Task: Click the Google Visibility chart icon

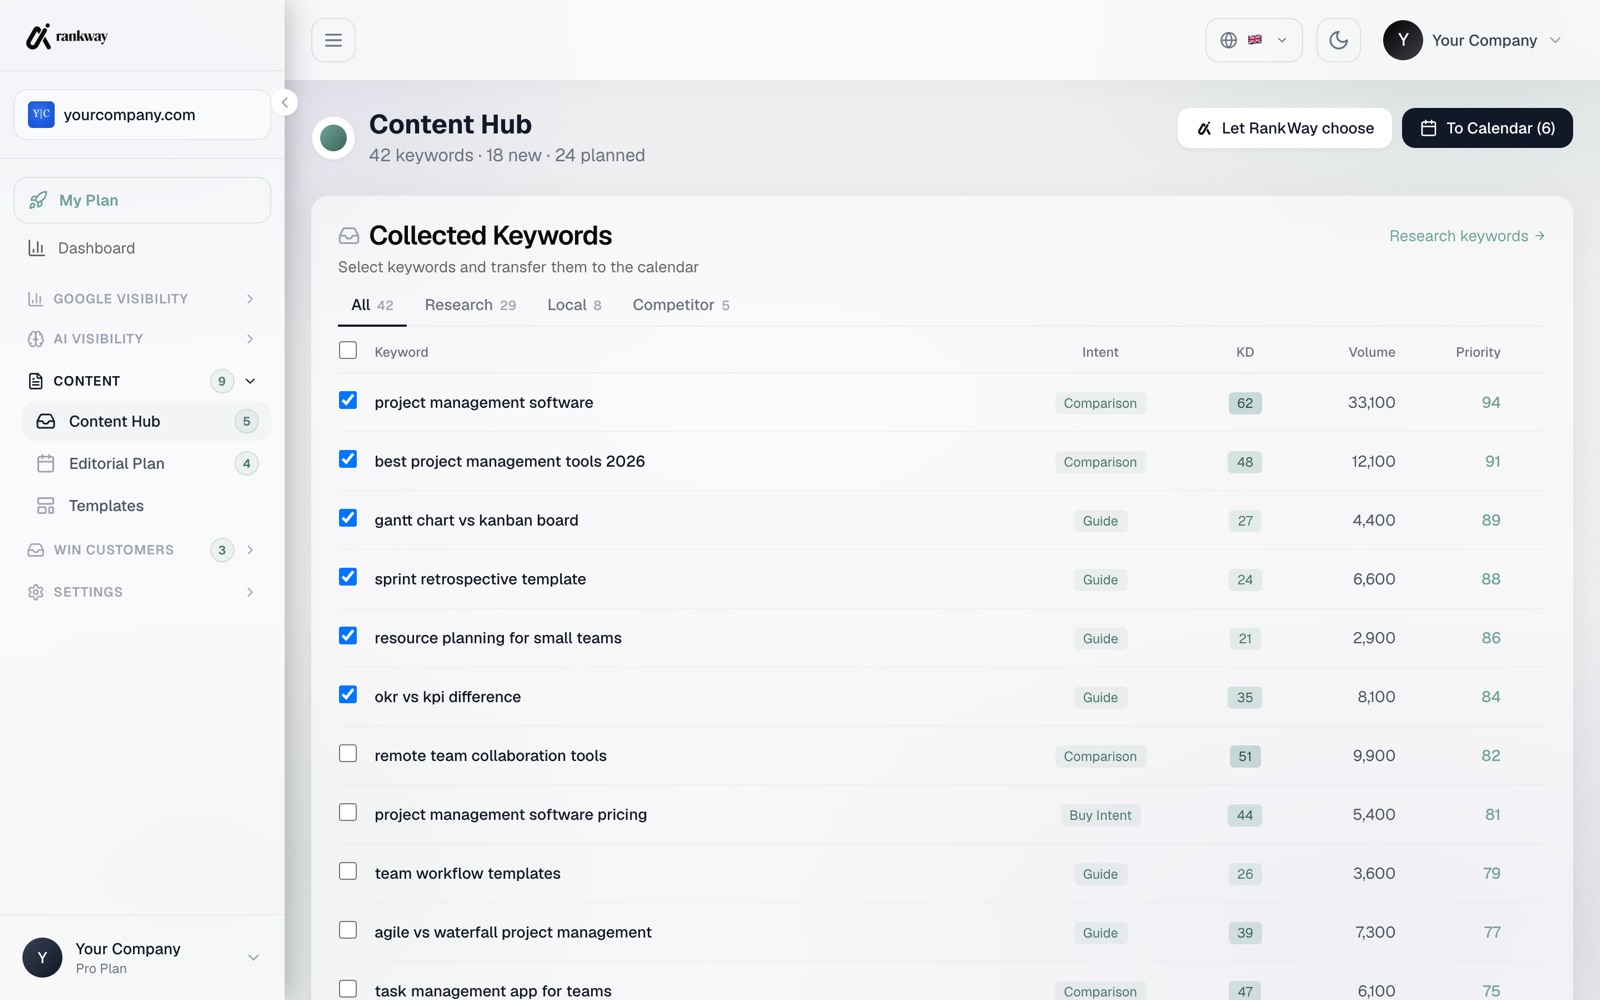Action: [36, 299]
